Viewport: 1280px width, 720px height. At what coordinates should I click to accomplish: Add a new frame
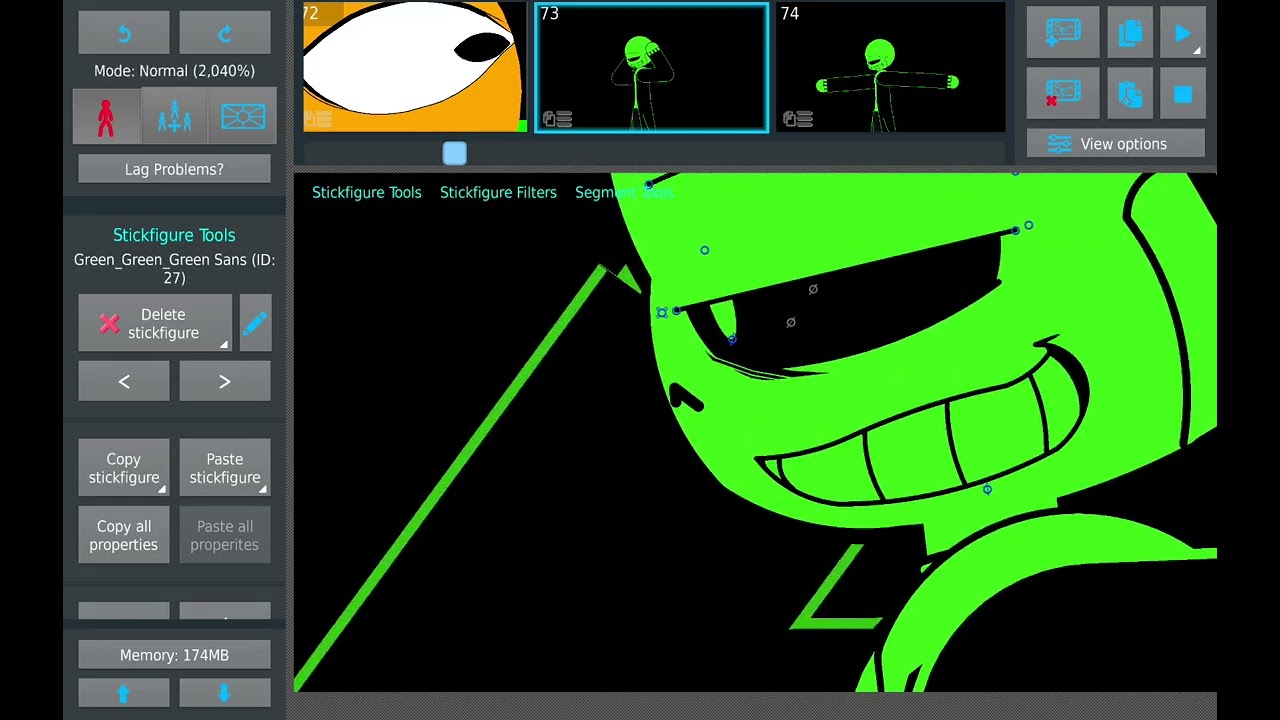point(1063,33)
